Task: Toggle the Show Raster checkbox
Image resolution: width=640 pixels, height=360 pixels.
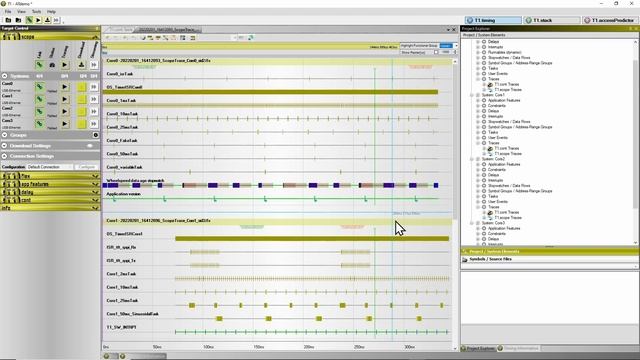Action: pos(436,52)
